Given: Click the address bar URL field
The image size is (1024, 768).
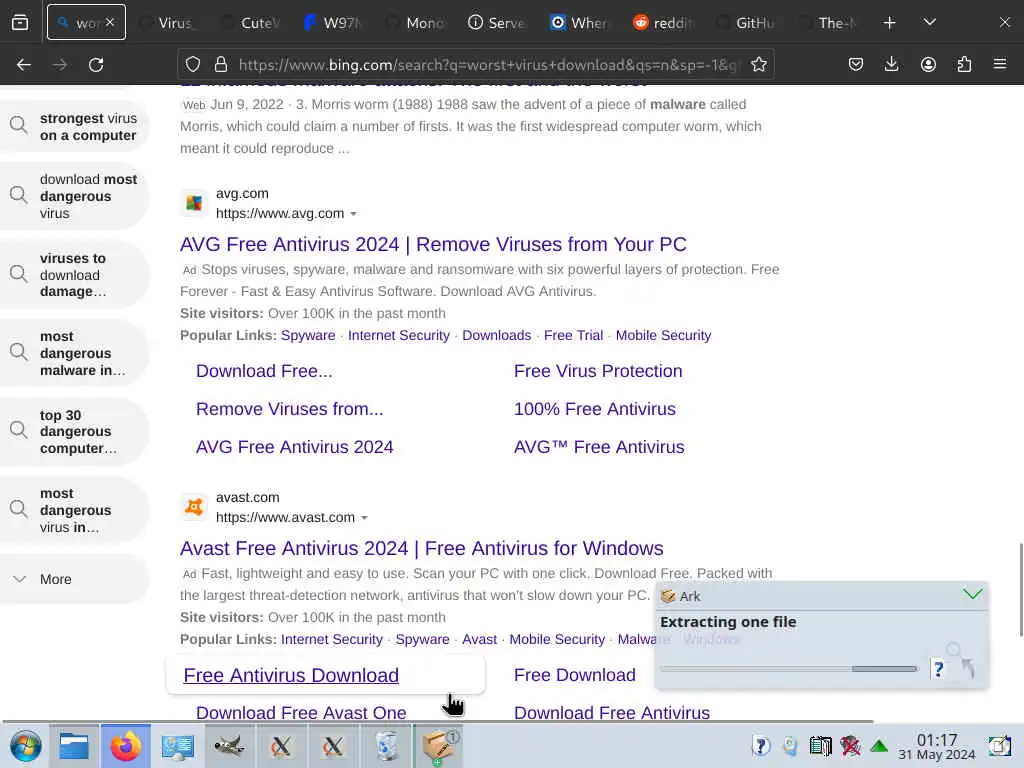Looking at the screenshot, I should (x=487, y=65).
